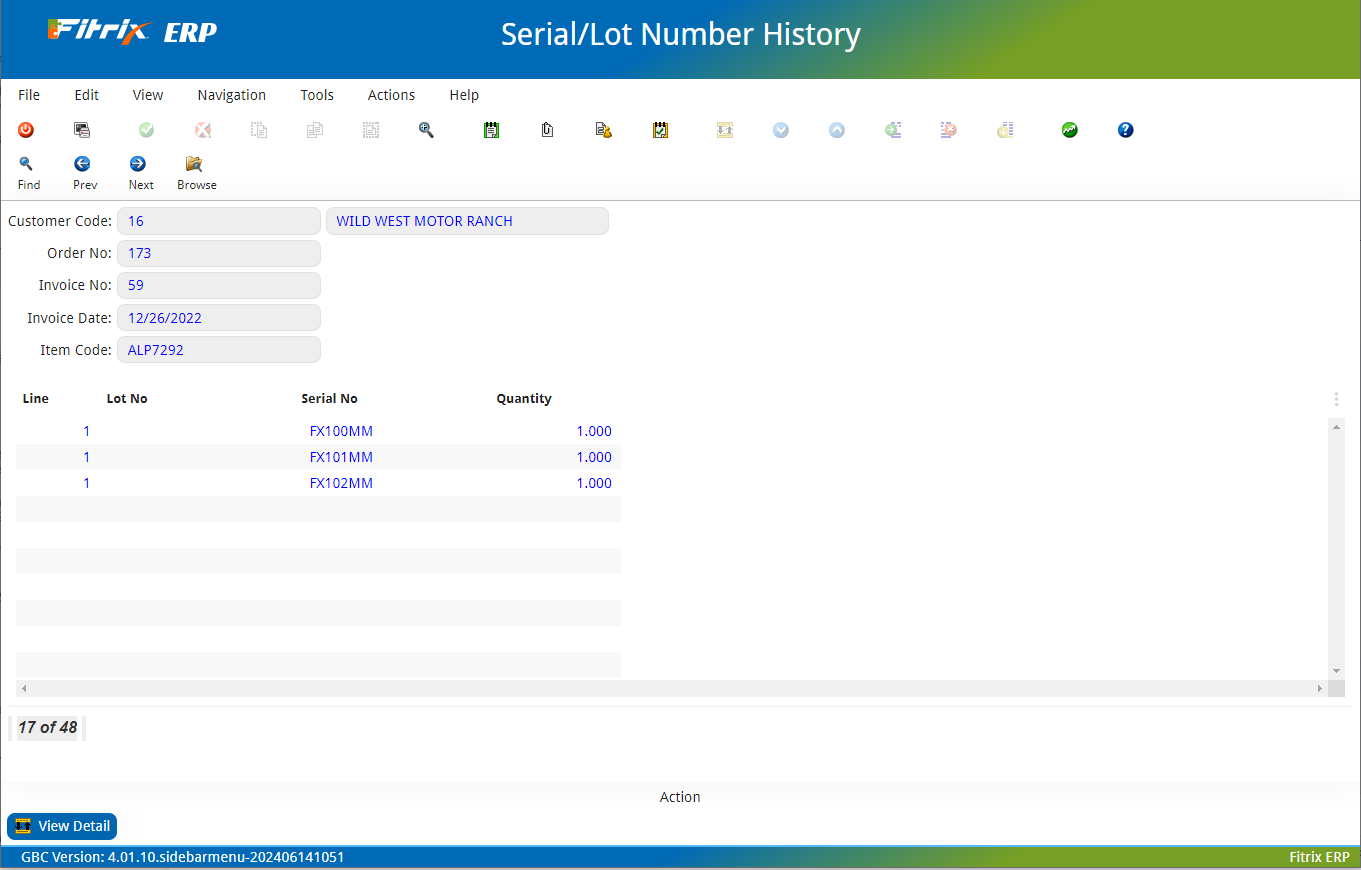Open Help via the blue question mark icon
Screen dimensions: 1361x870
[x=1125, y=130]
